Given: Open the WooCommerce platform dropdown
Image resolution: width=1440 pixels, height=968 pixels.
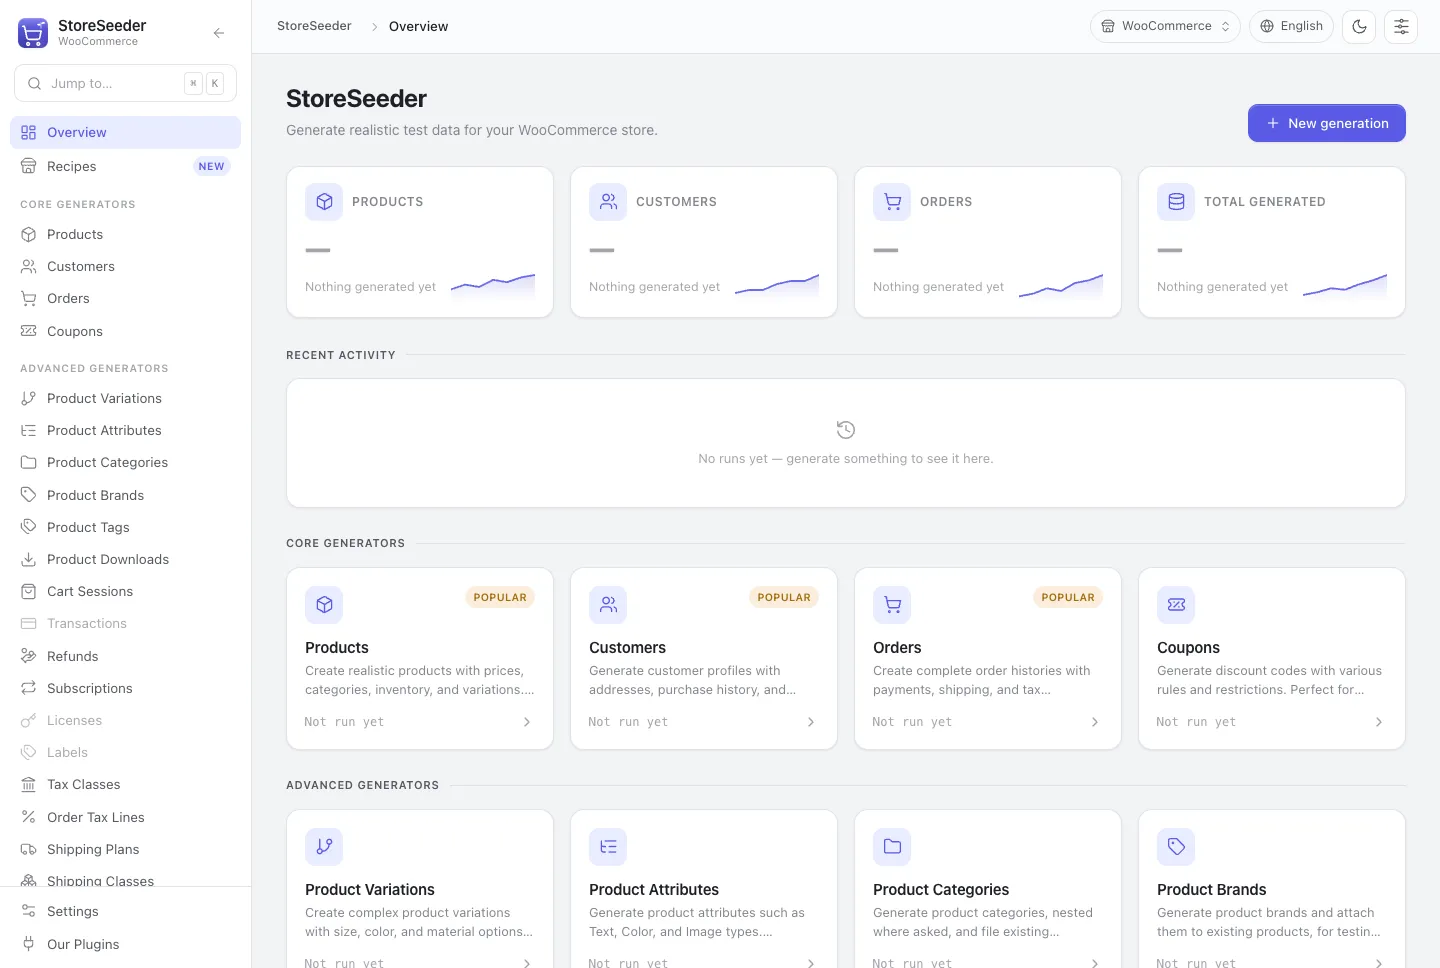Looking at the screenshot, I should (x=1165, y=26).
